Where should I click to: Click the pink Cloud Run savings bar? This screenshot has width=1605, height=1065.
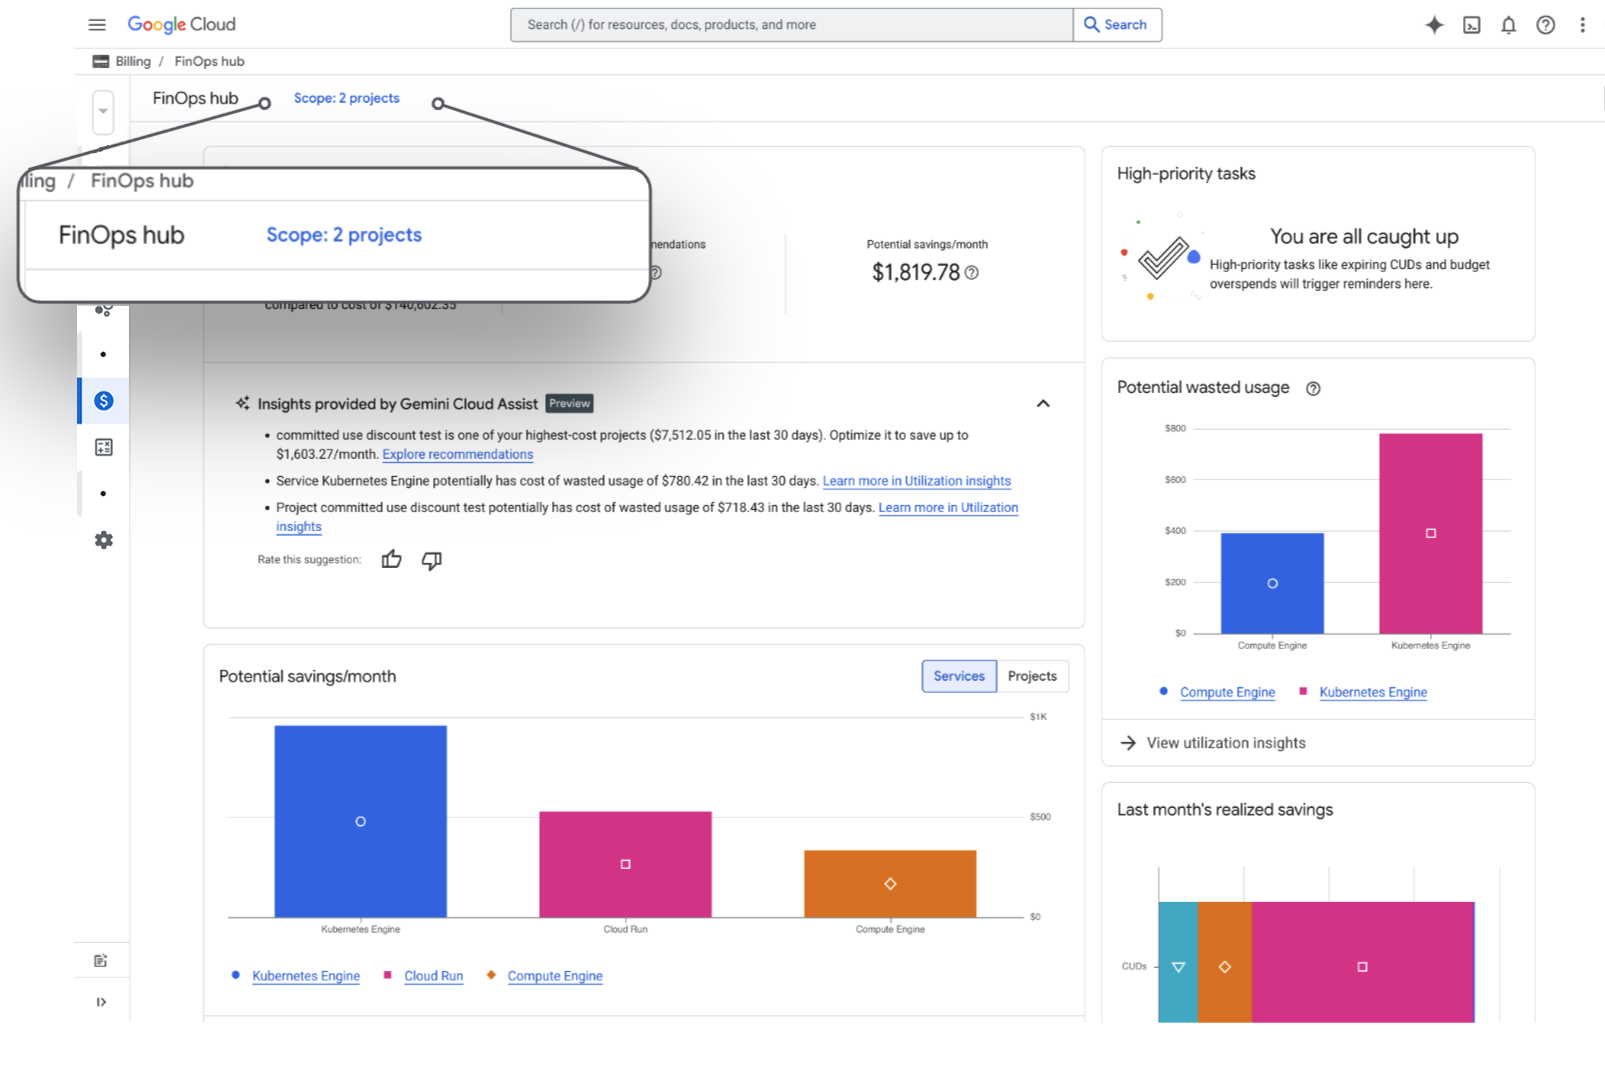[x=625, y=864]
